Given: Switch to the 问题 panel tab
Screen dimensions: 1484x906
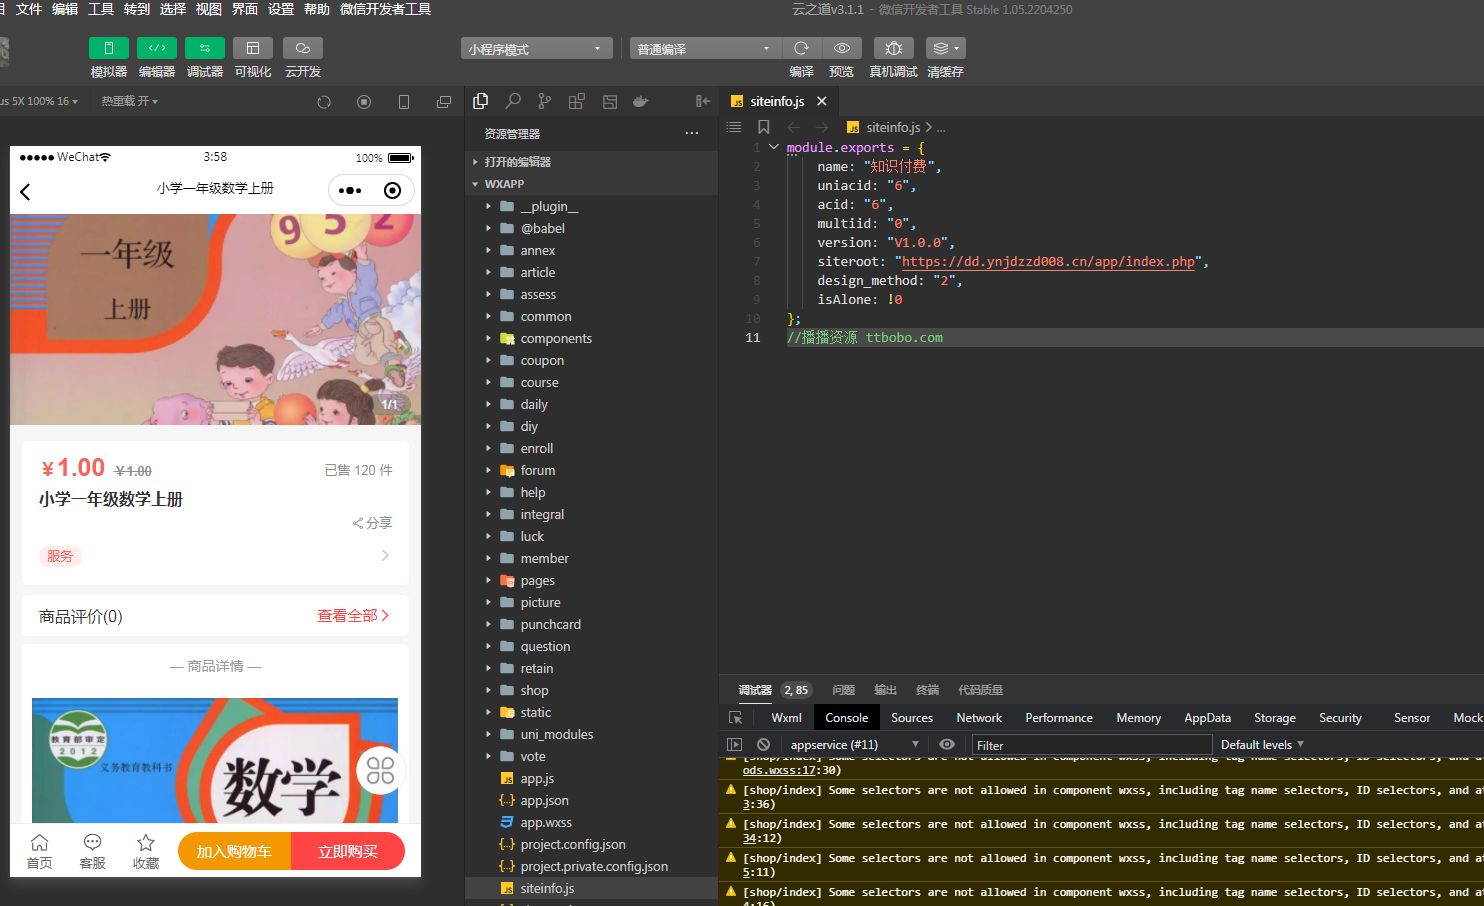Looking at the screenshot, I should pos(844,690).
